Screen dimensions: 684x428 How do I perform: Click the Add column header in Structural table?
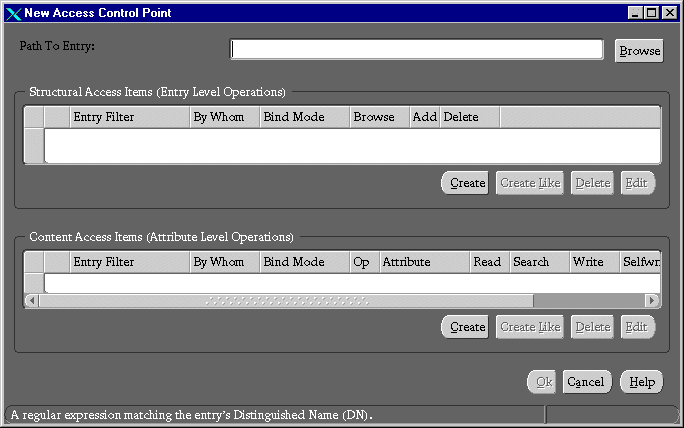(x=424, y=117)
